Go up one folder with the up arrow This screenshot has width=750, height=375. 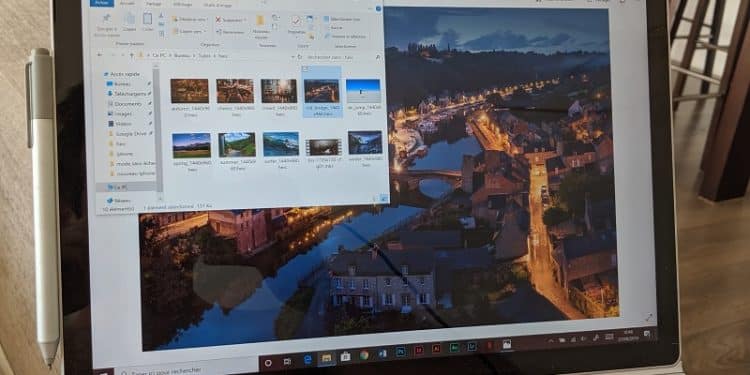[x=132, y=55]
